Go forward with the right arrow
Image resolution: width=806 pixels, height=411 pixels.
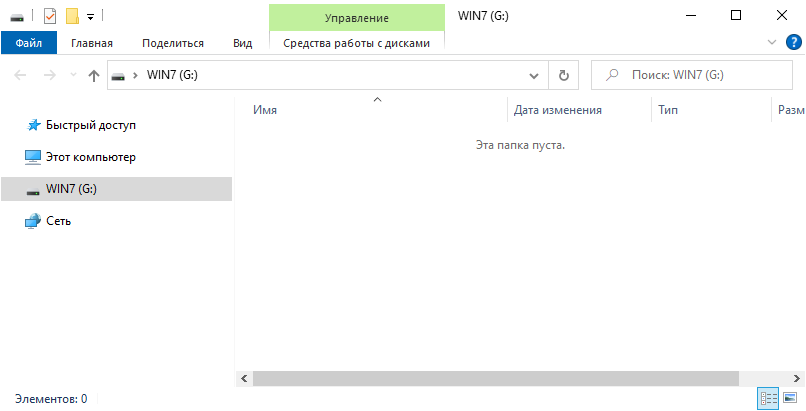pyautogui.click(x=49, y=76)
